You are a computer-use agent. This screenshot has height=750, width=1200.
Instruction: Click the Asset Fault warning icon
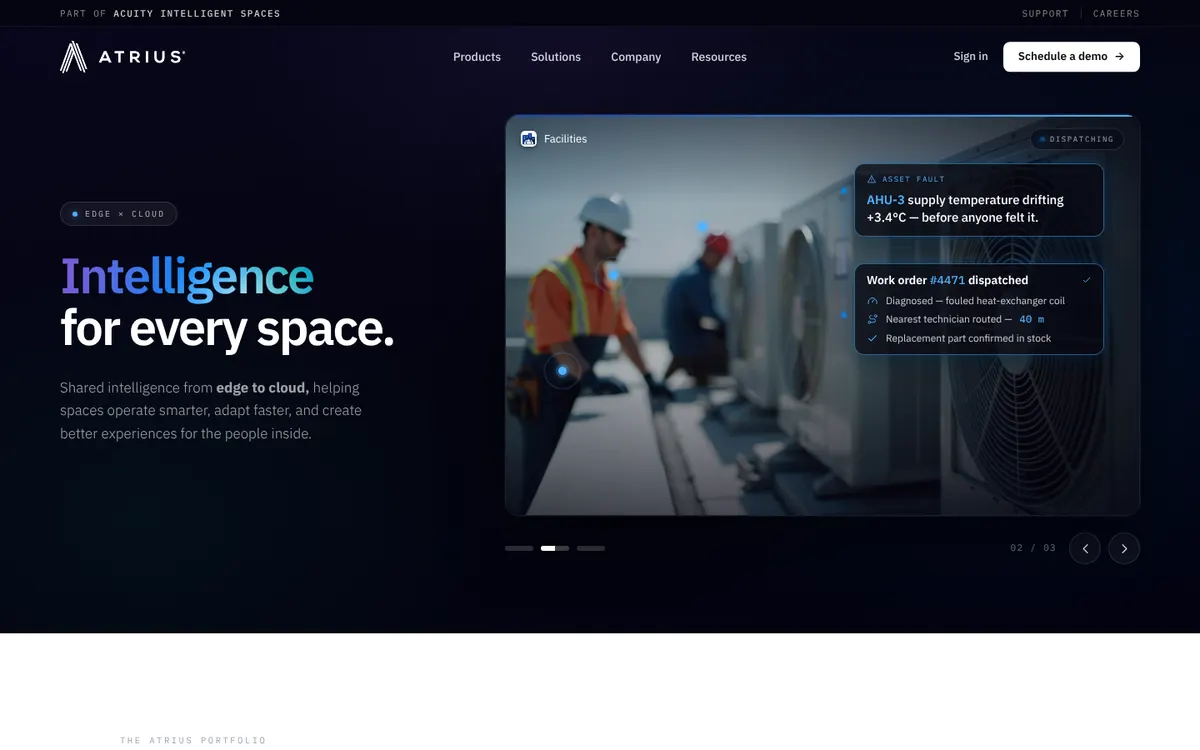[x=871, y=179]
